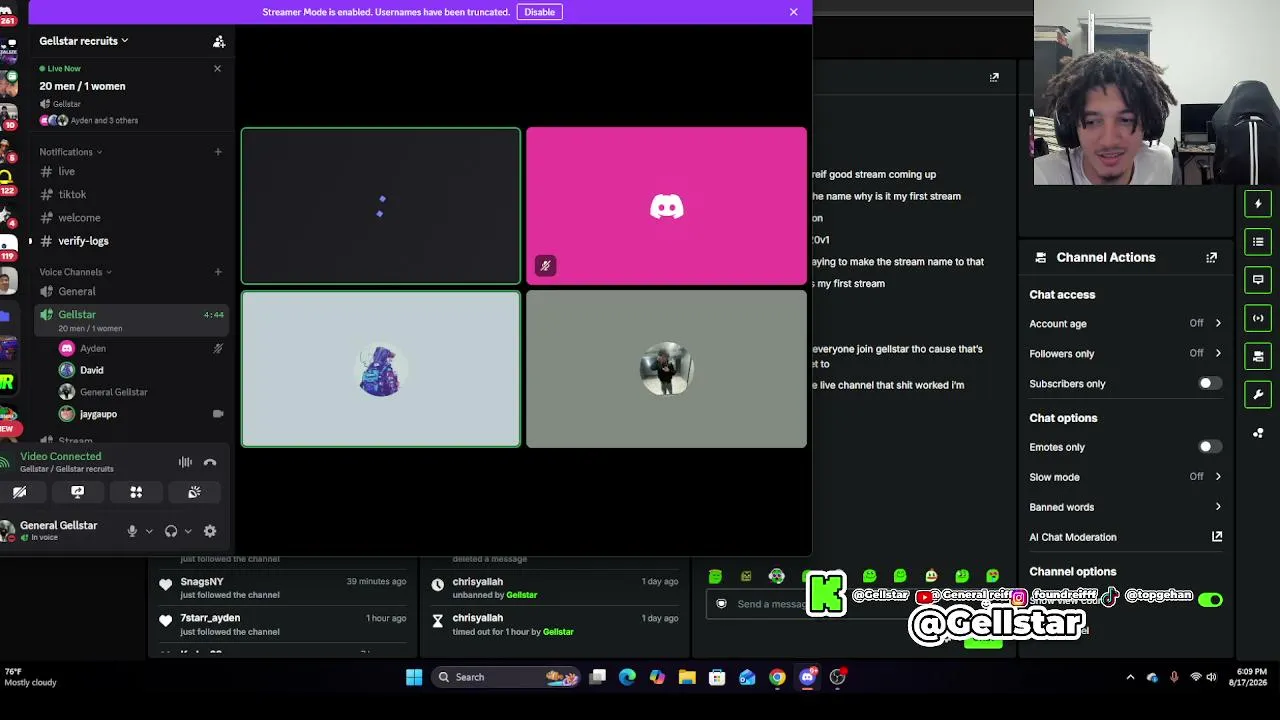Viewport: 1280px width, 720px height.
Task: Deafen audio with the headphones icon
Action: [171, 531]
